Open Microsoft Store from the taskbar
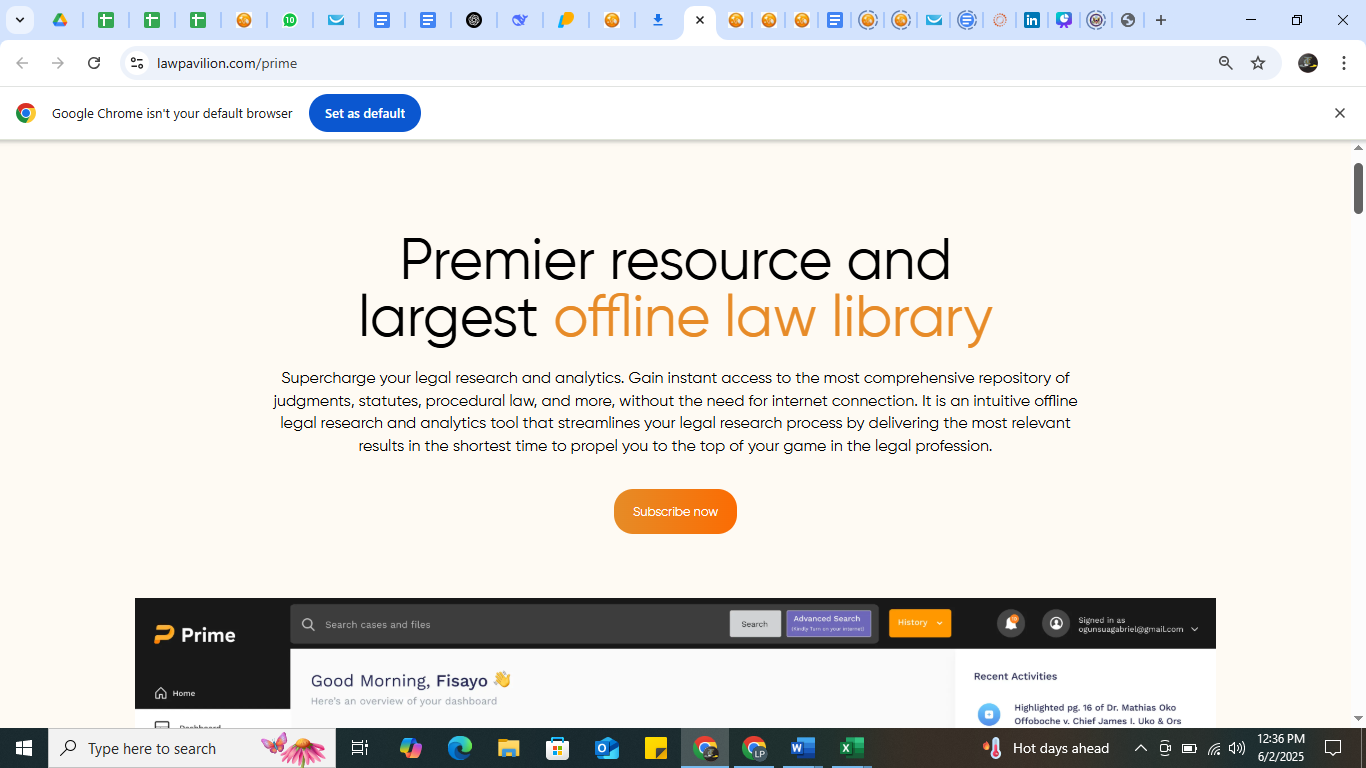The image size is (1366, 768). (558, 748)
